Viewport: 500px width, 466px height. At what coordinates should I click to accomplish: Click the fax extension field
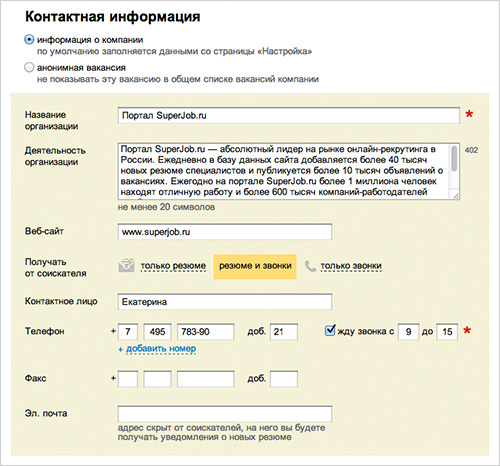click(x=284, y=379)
